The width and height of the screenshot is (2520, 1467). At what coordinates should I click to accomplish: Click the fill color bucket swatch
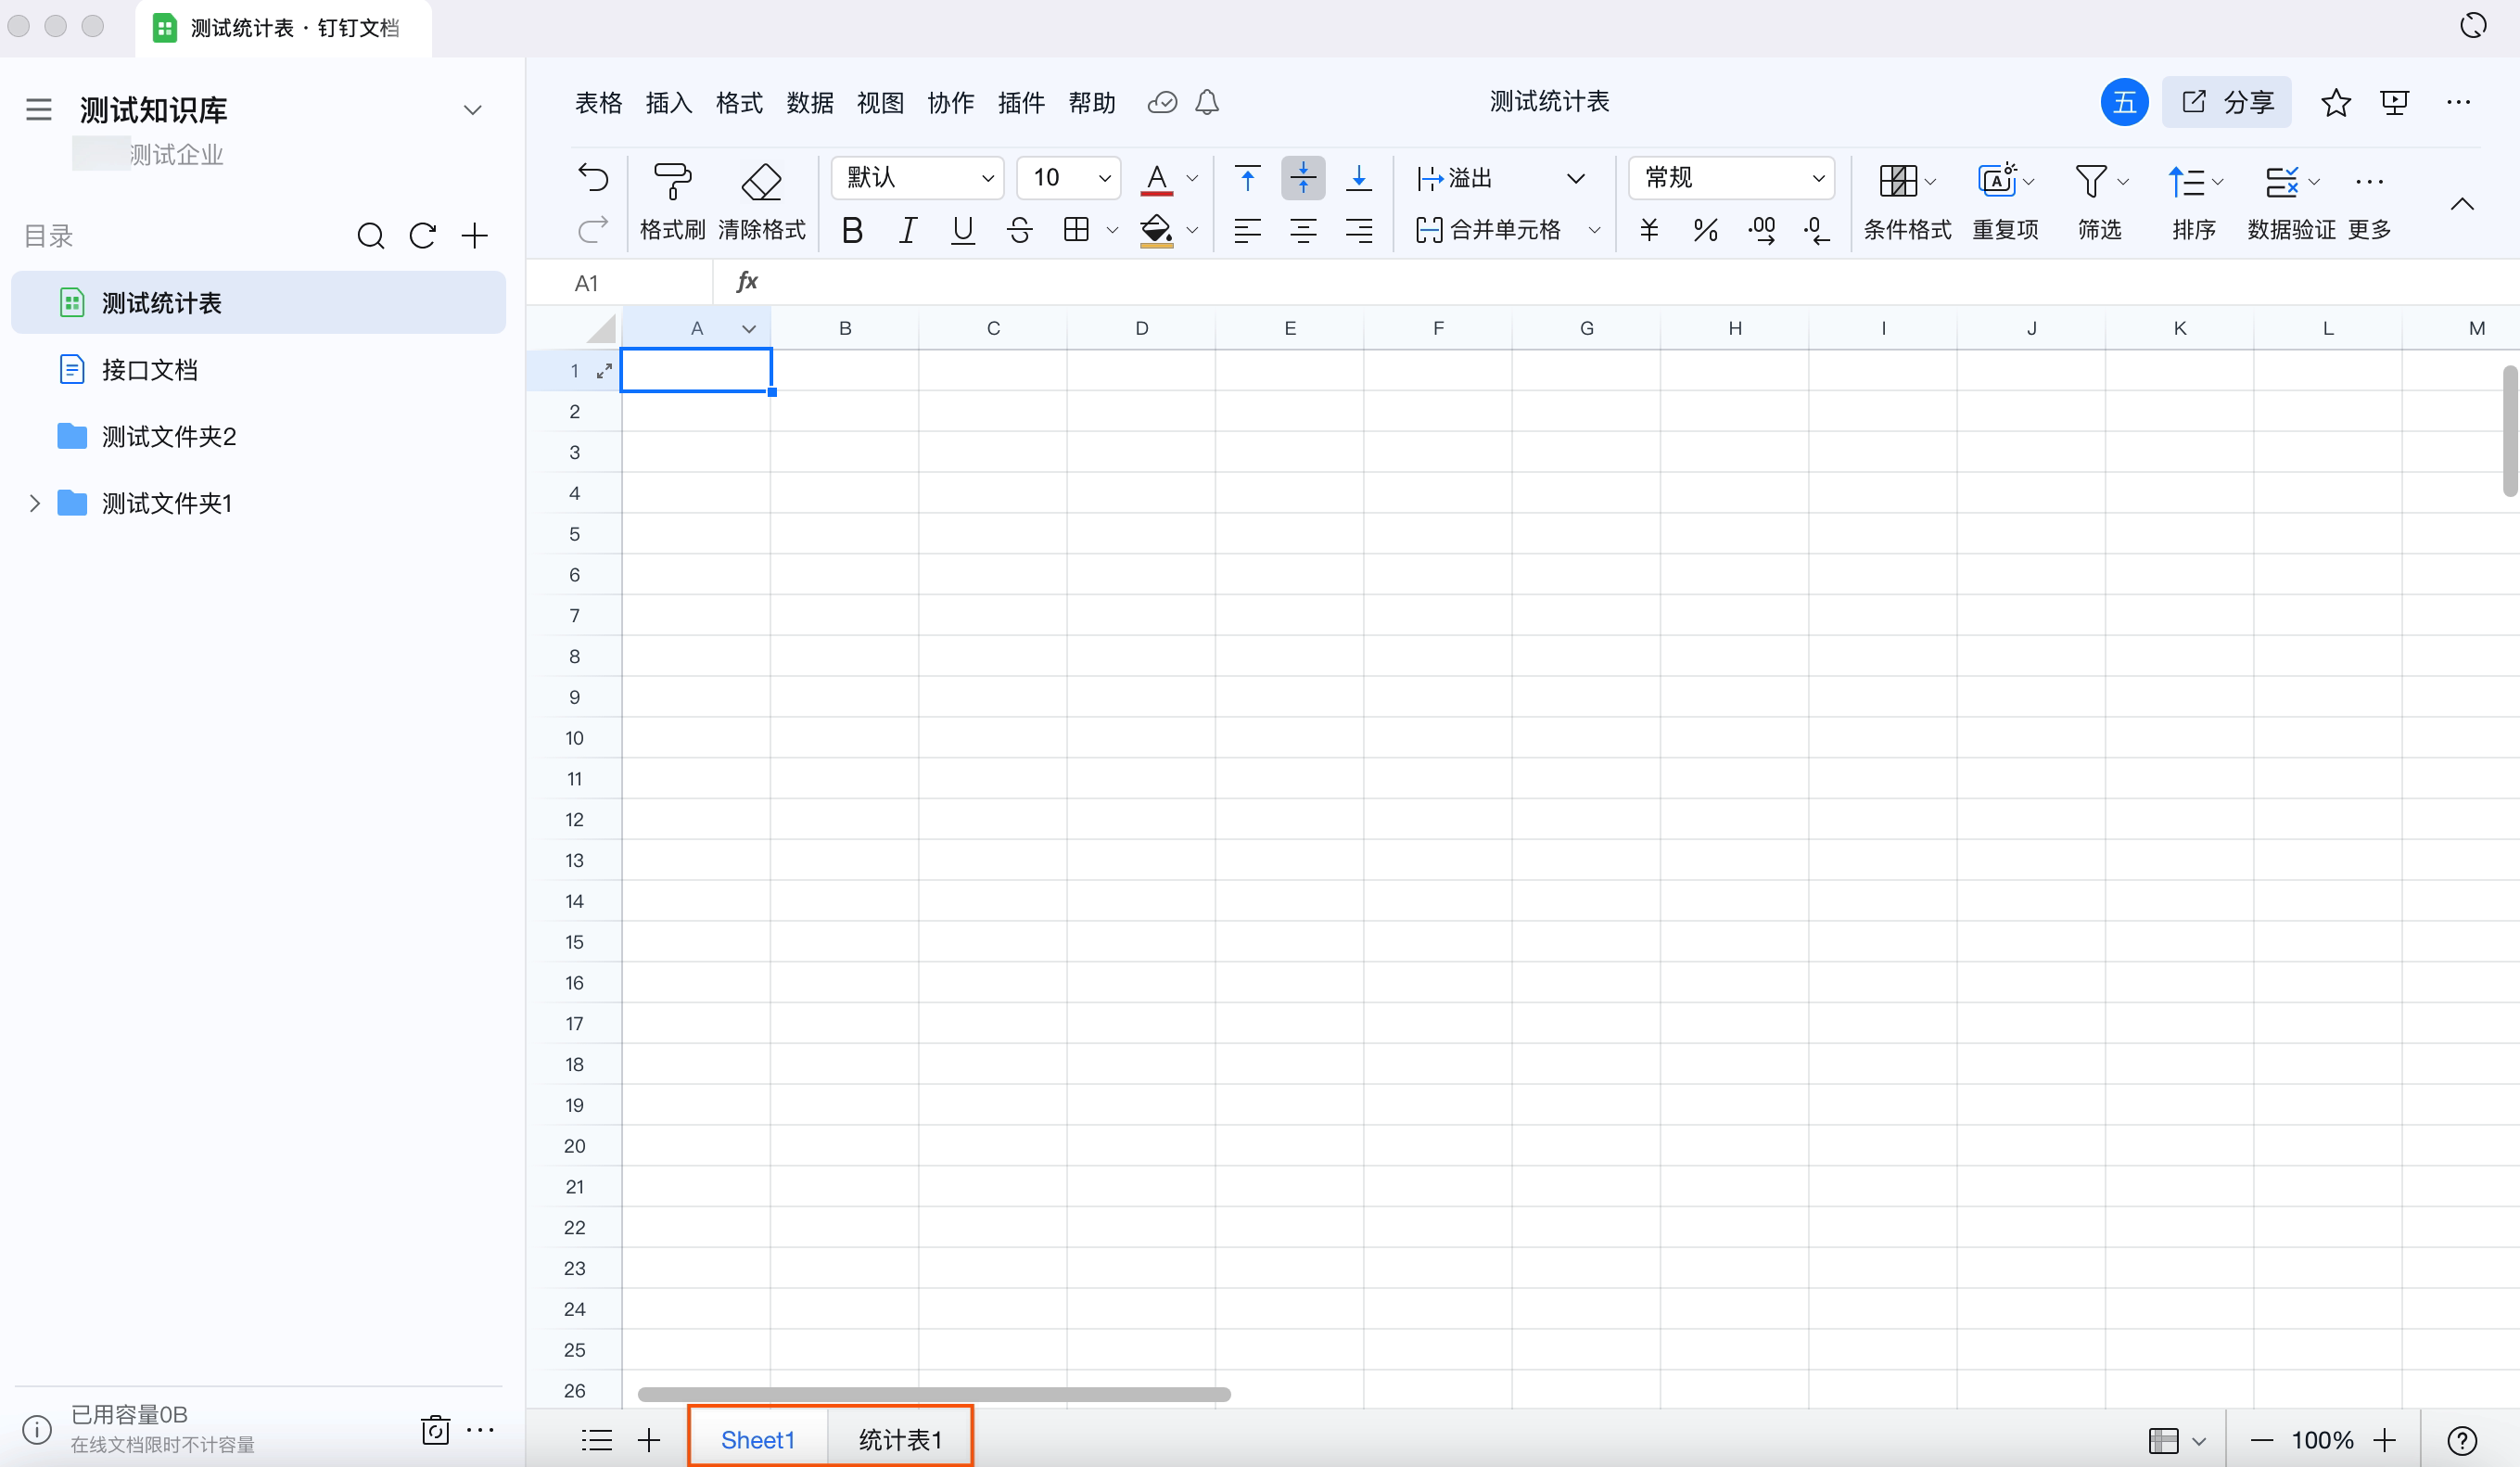1155,230
